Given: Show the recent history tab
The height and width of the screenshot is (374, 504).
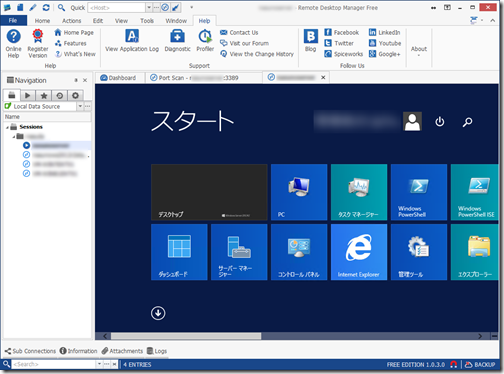Looking at the screenshot, I should [x=60, y=96].
